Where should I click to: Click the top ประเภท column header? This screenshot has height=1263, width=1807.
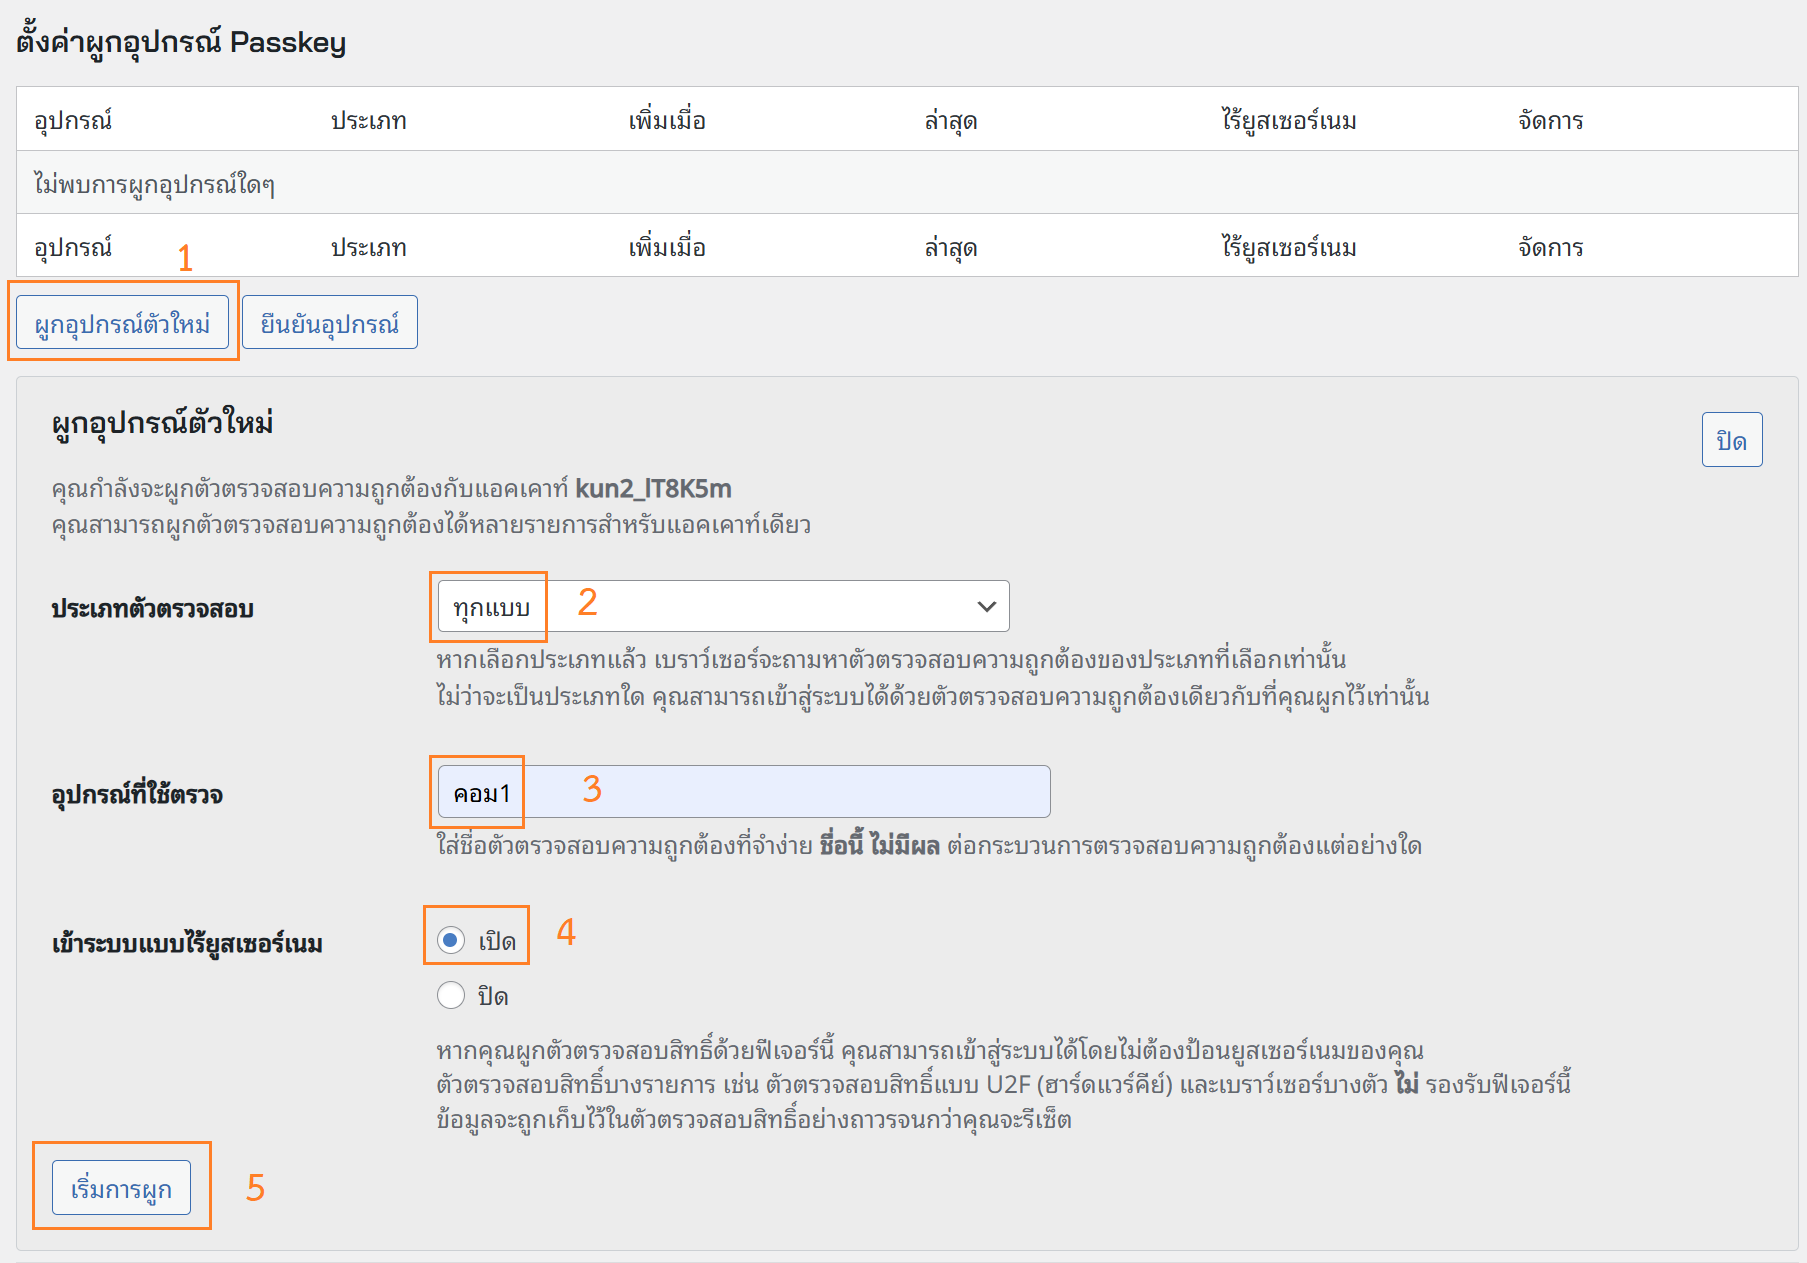coord(368,120)
